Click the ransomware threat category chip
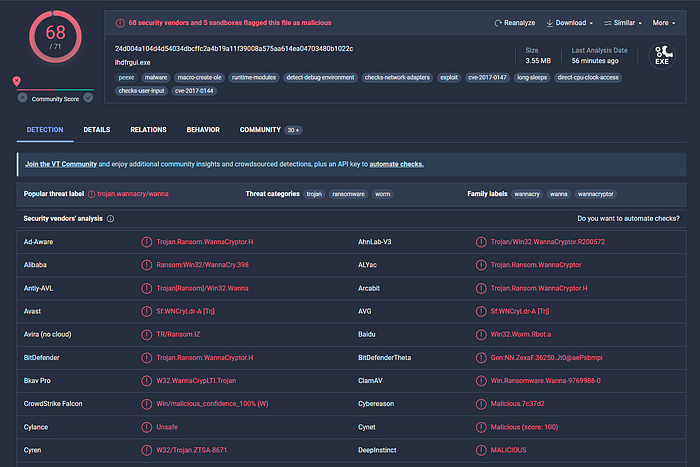The width and height of the screenshot is (700, 467). pyautogui.click(x=348, y=194)
